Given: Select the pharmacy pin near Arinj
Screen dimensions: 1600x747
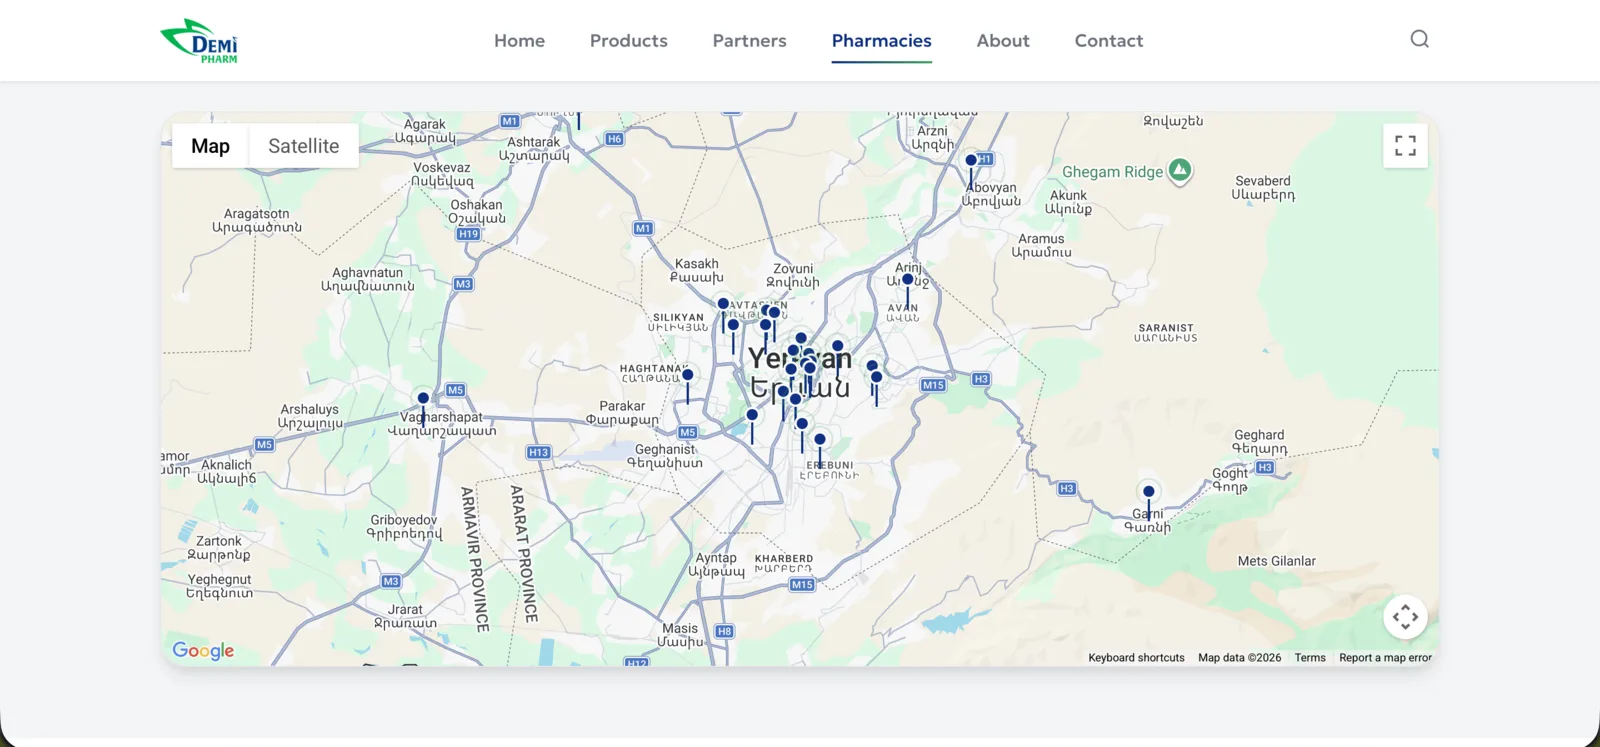Looking at the screenshot, I should 907,281.
